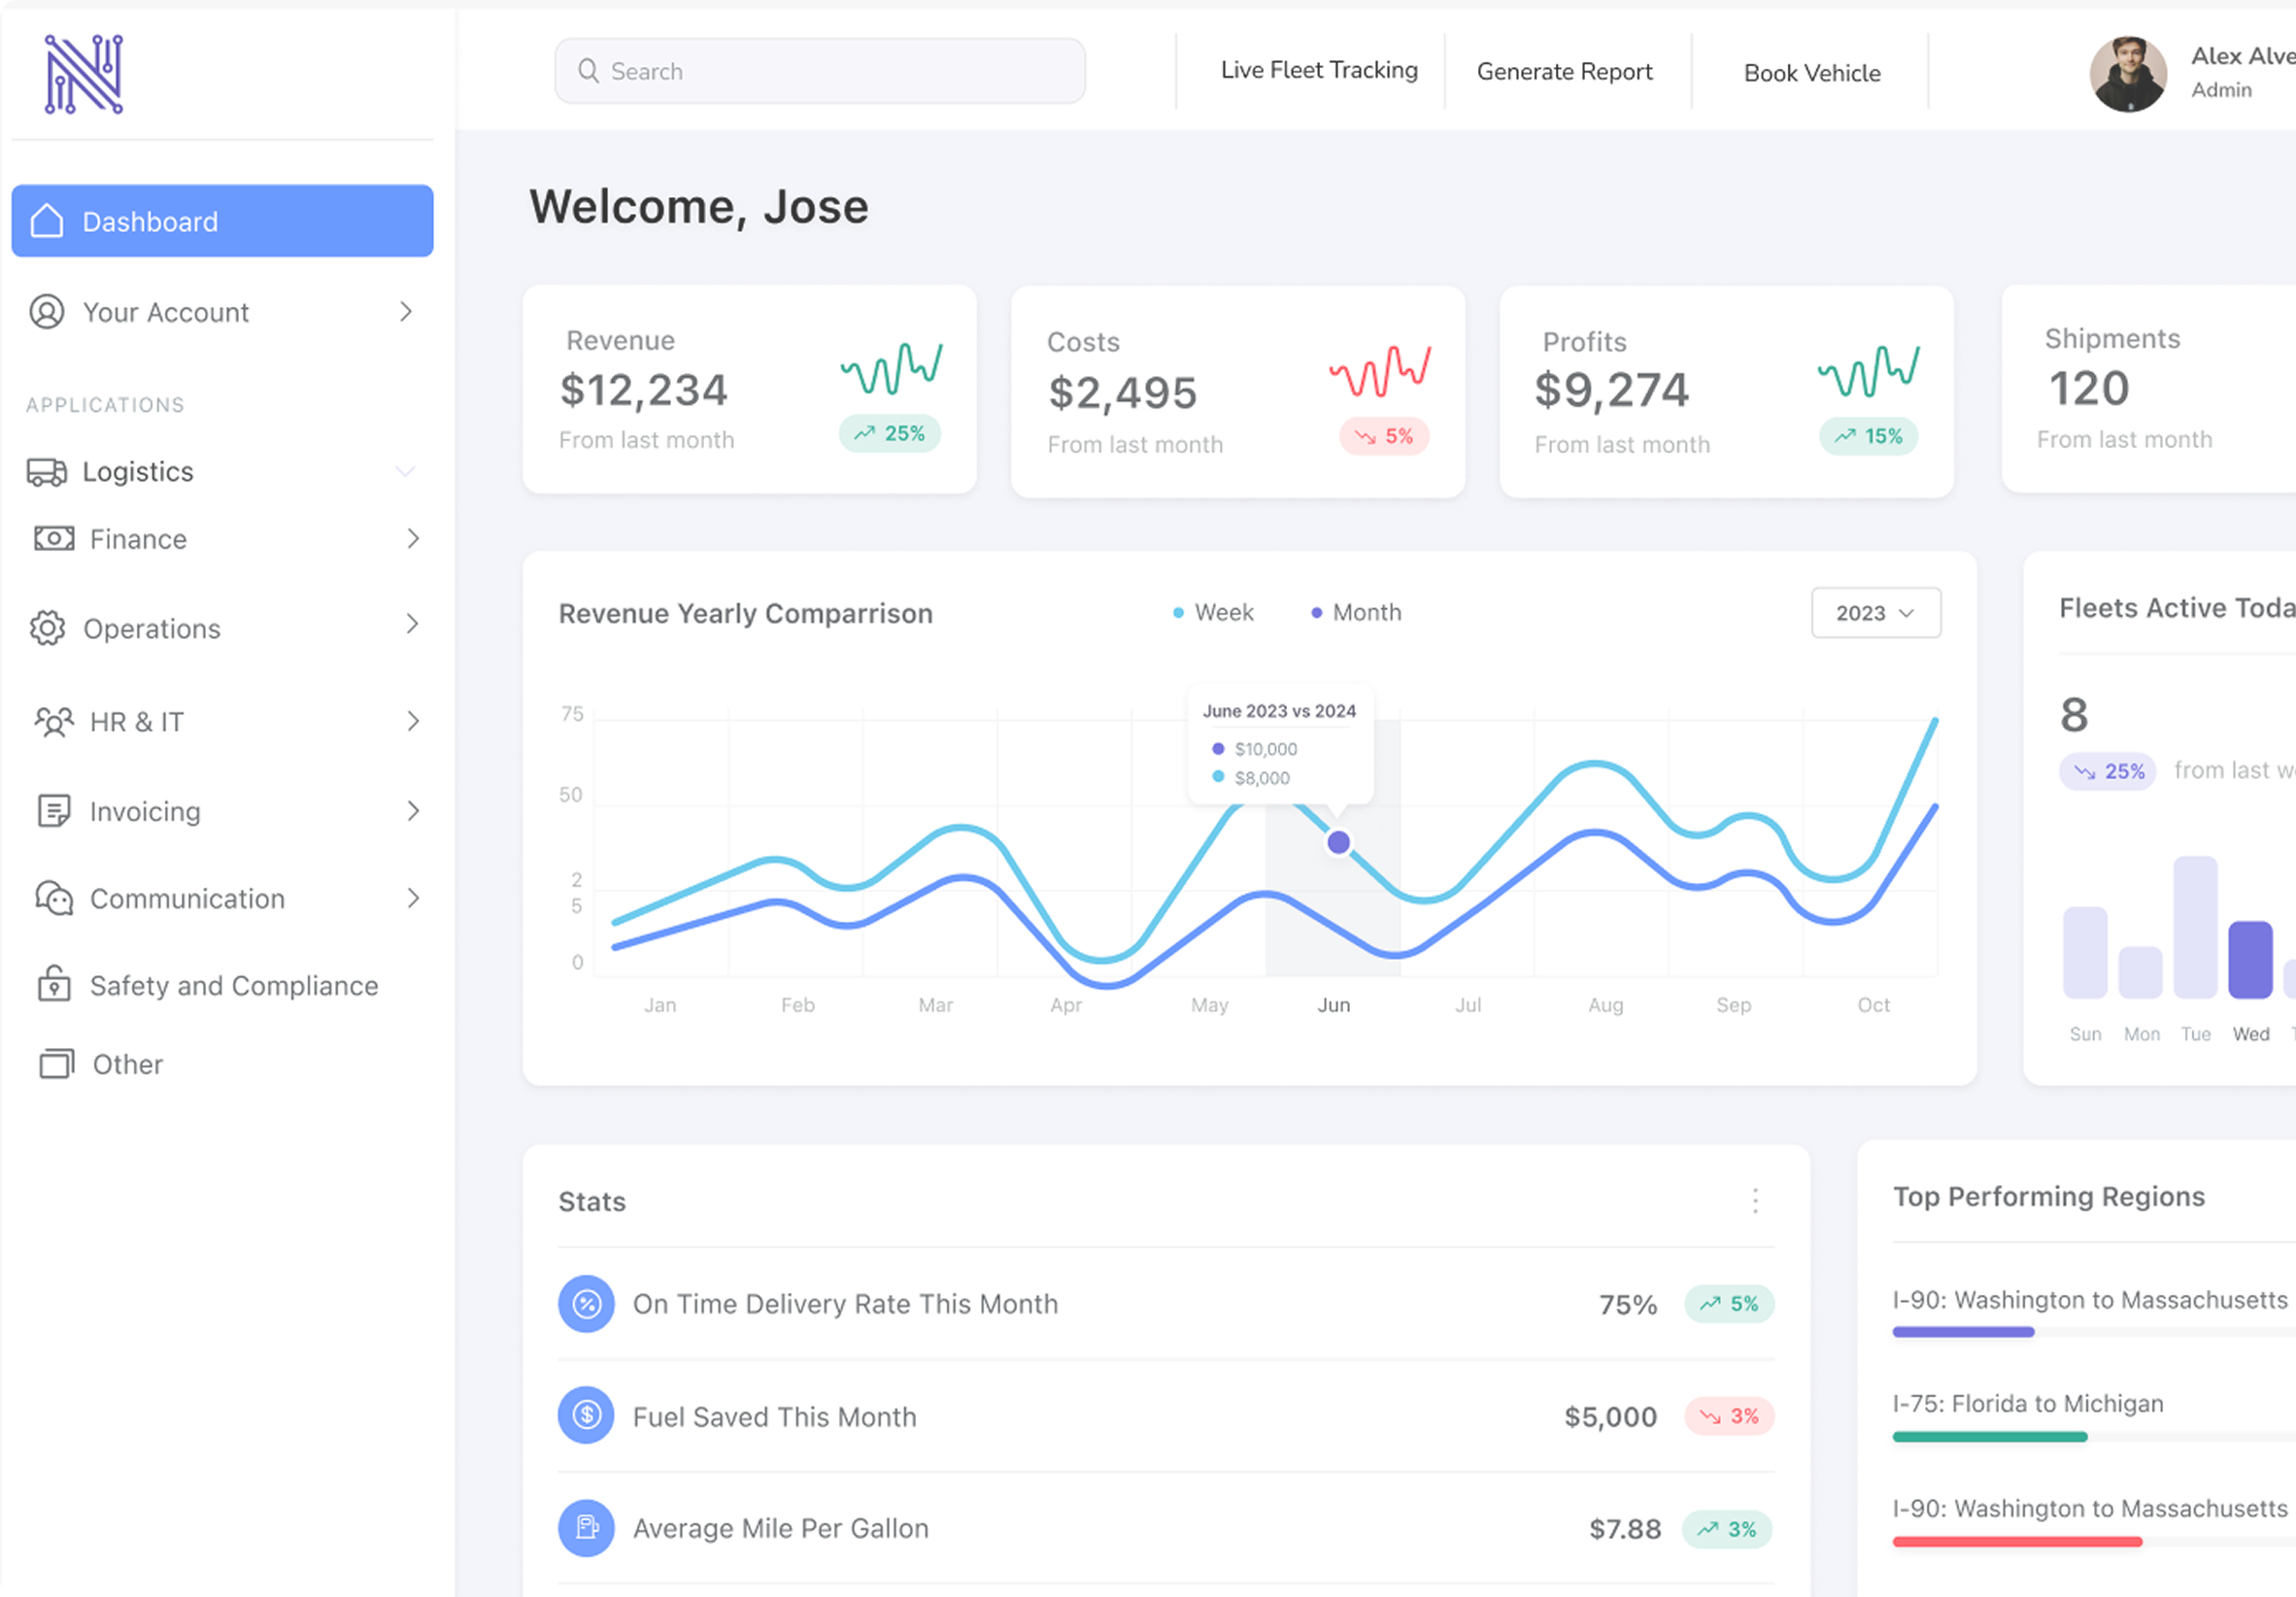This screenshot has height=1597, width=2296.
Task: Click the Logistics truck icon
Action: 47,472
